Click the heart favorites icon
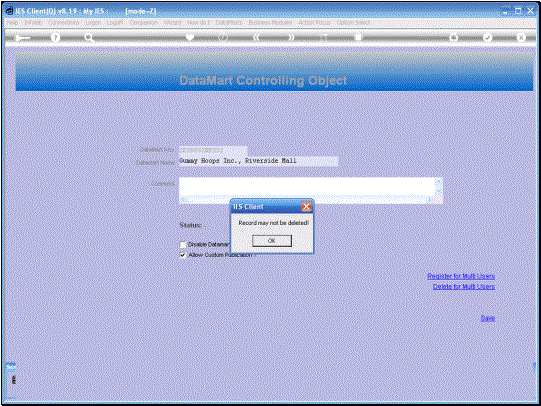This screenshot has height=406, width=541. pos(190,37)
